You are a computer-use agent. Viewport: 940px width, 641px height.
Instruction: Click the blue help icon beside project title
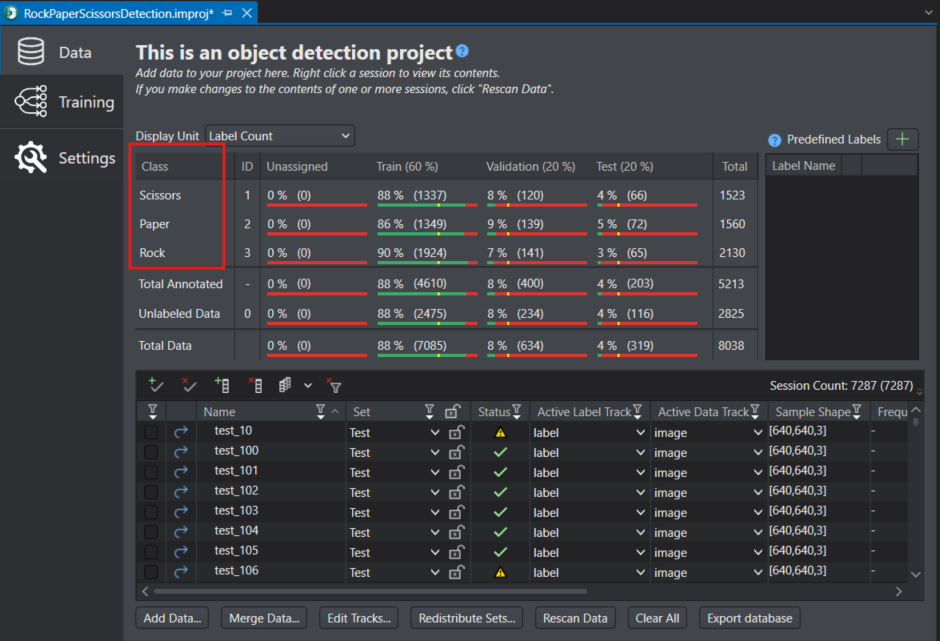pos(462,52)
